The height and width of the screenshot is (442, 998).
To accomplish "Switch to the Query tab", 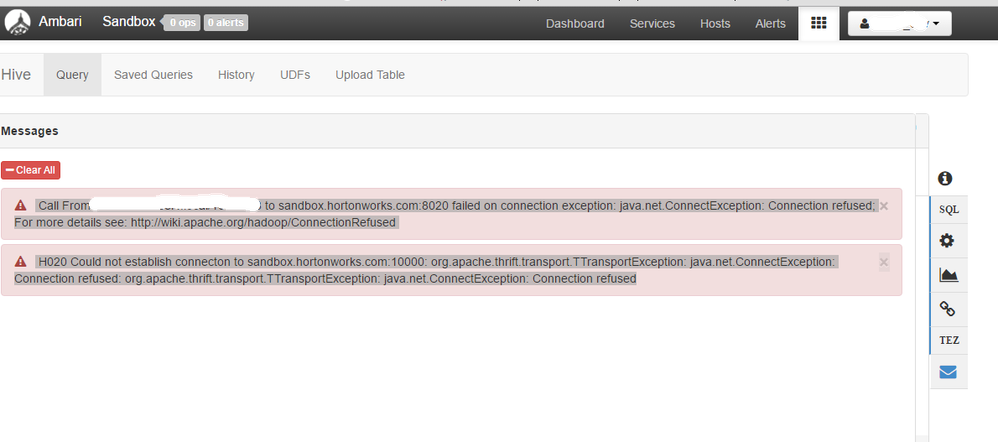I will [x=73, y=75].
